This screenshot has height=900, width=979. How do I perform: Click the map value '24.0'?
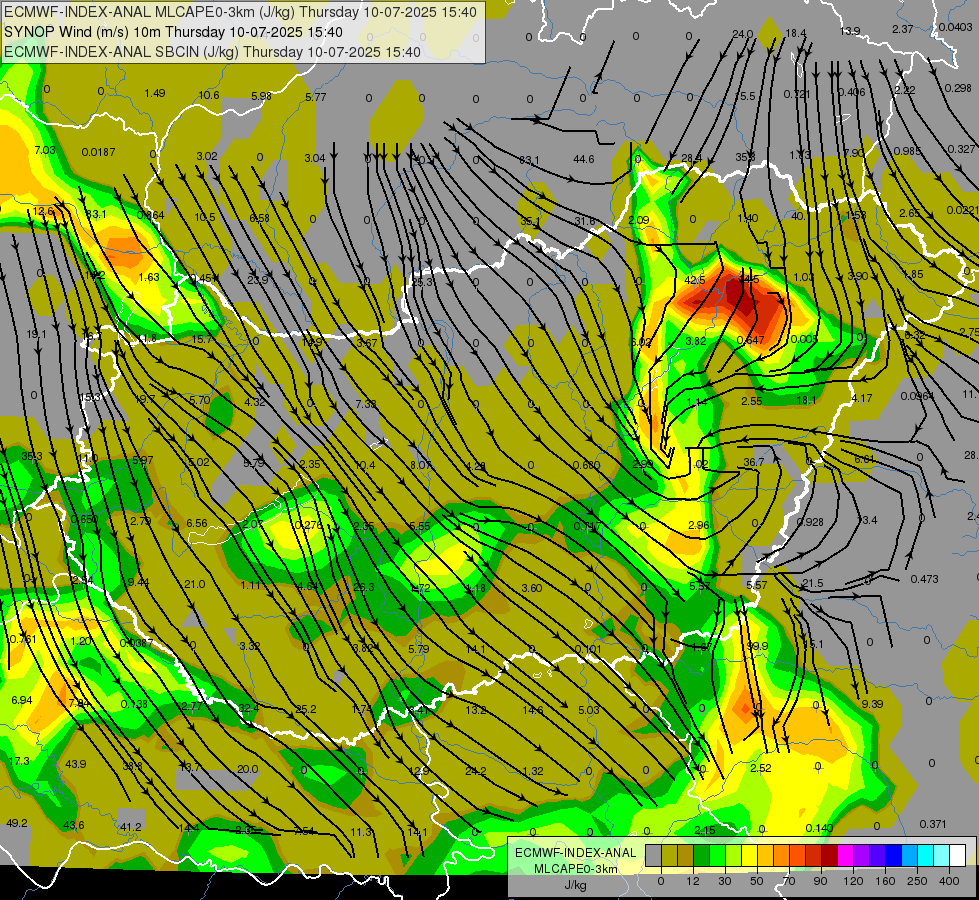click(x=743, y=34)
